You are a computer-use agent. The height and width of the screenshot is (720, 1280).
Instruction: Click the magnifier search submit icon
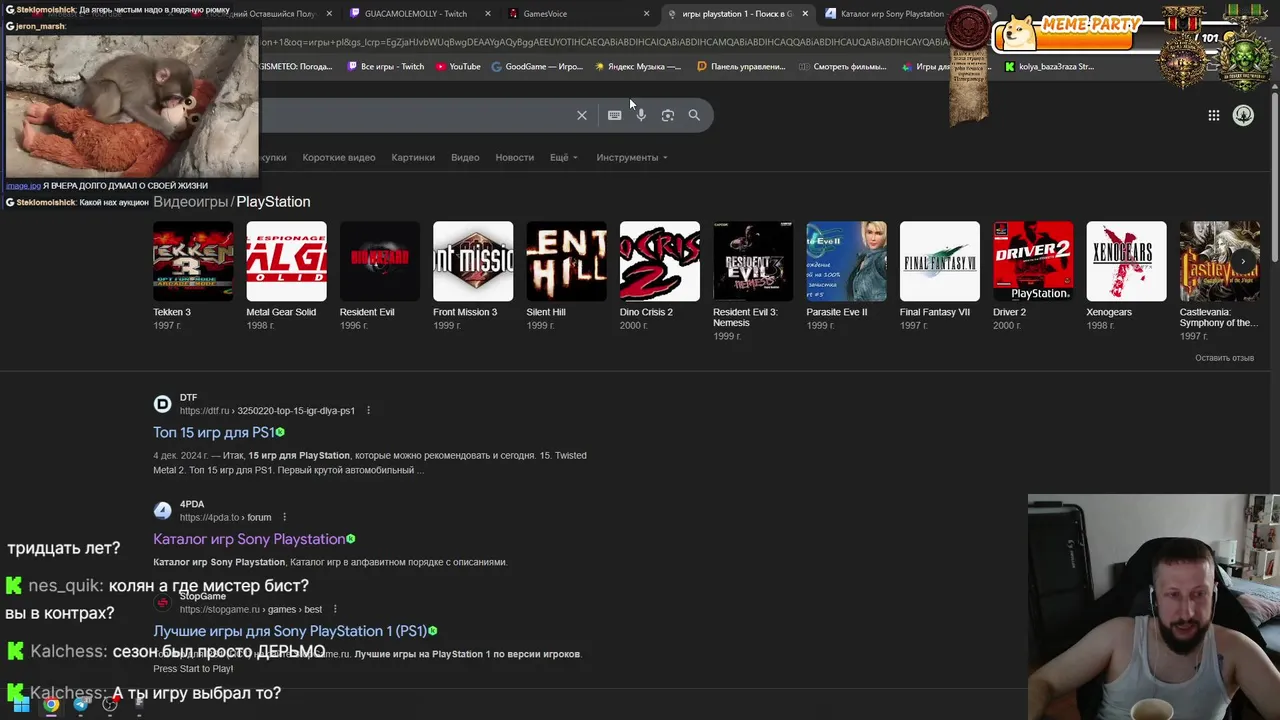(694, 115)
